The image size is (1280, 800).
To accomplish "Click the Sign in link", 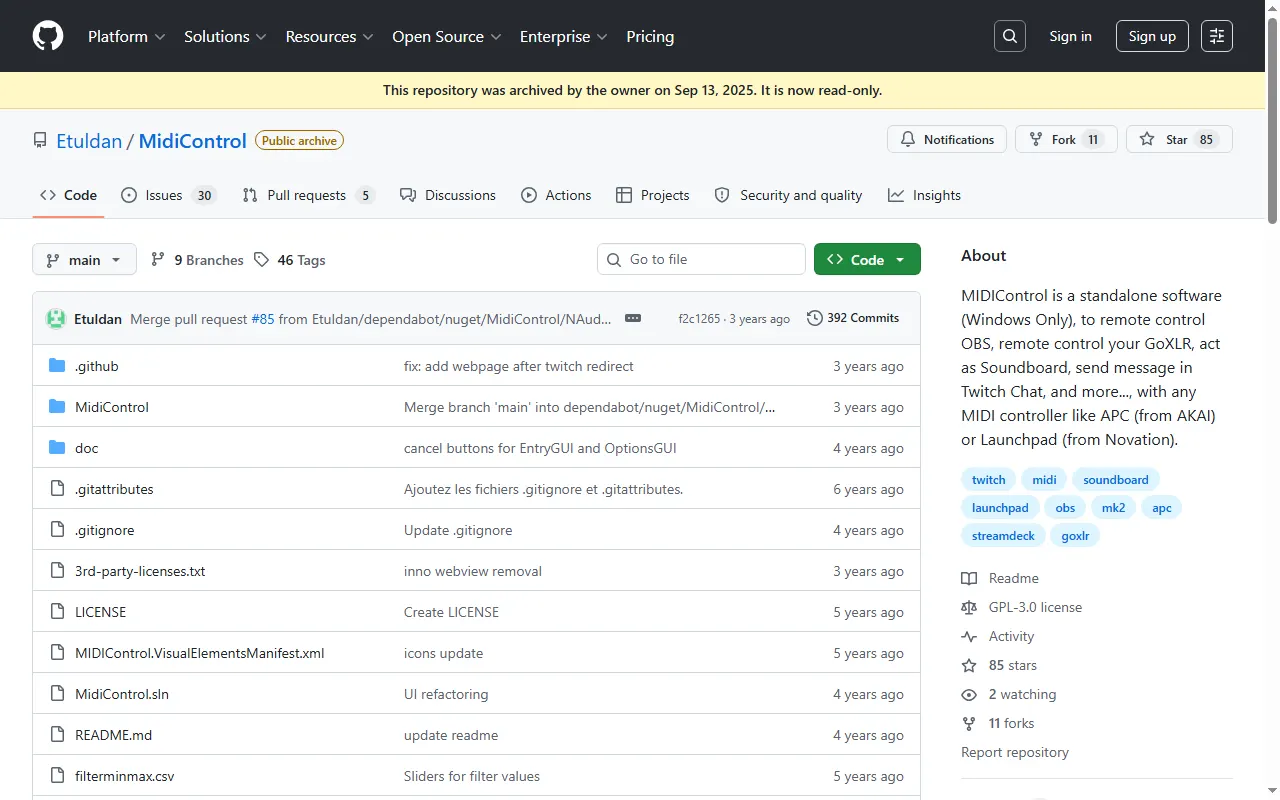I will pos(1070,36).
